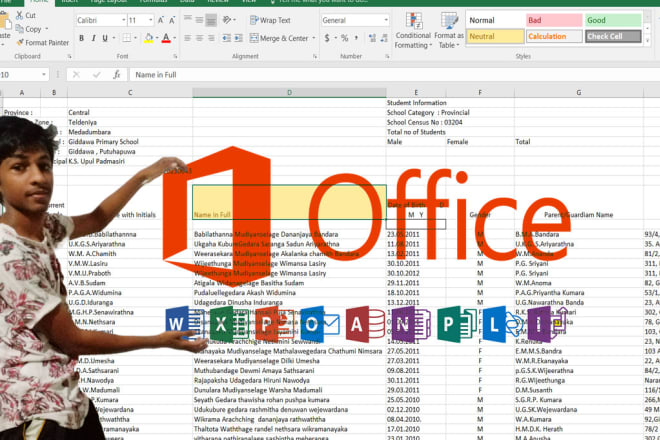
Task: Activate the Format Painter brush
Action: [19, 43]
